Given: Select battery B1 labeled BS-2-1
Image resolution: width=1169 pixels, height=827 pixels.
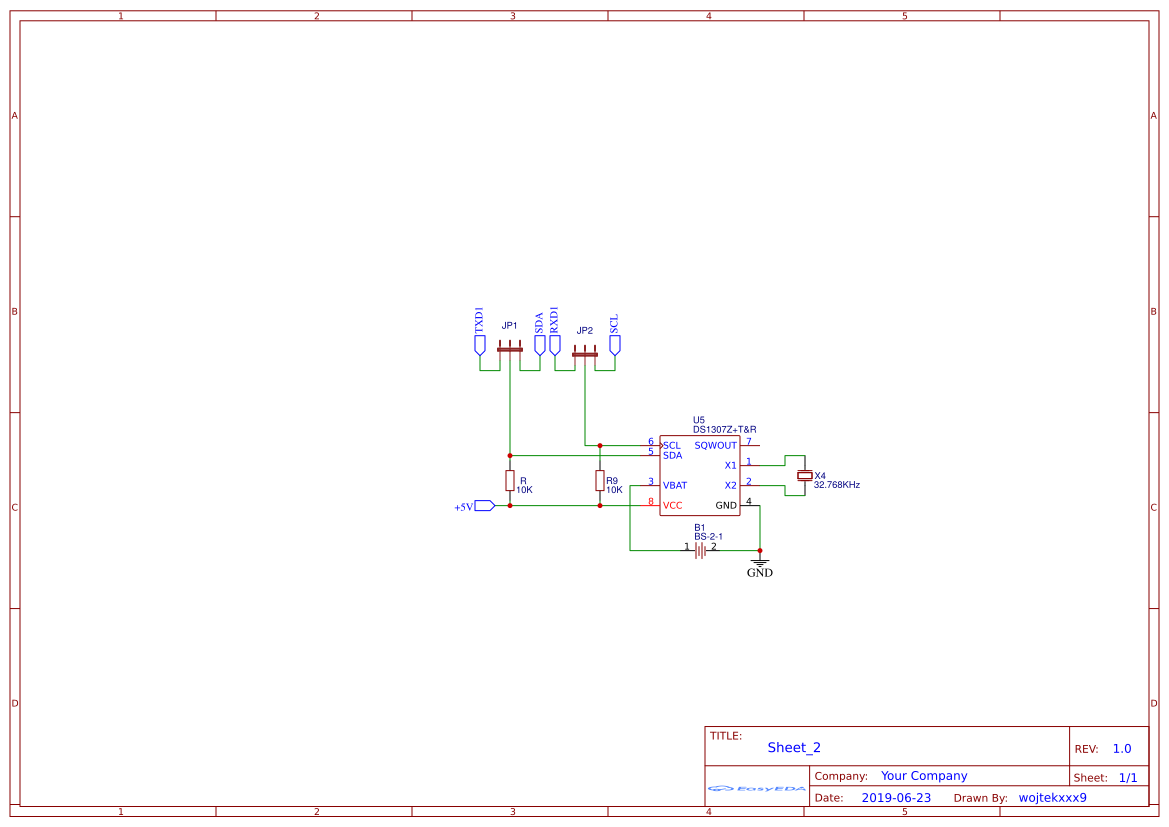Looking at the screenshot, I should pos(702,550).
